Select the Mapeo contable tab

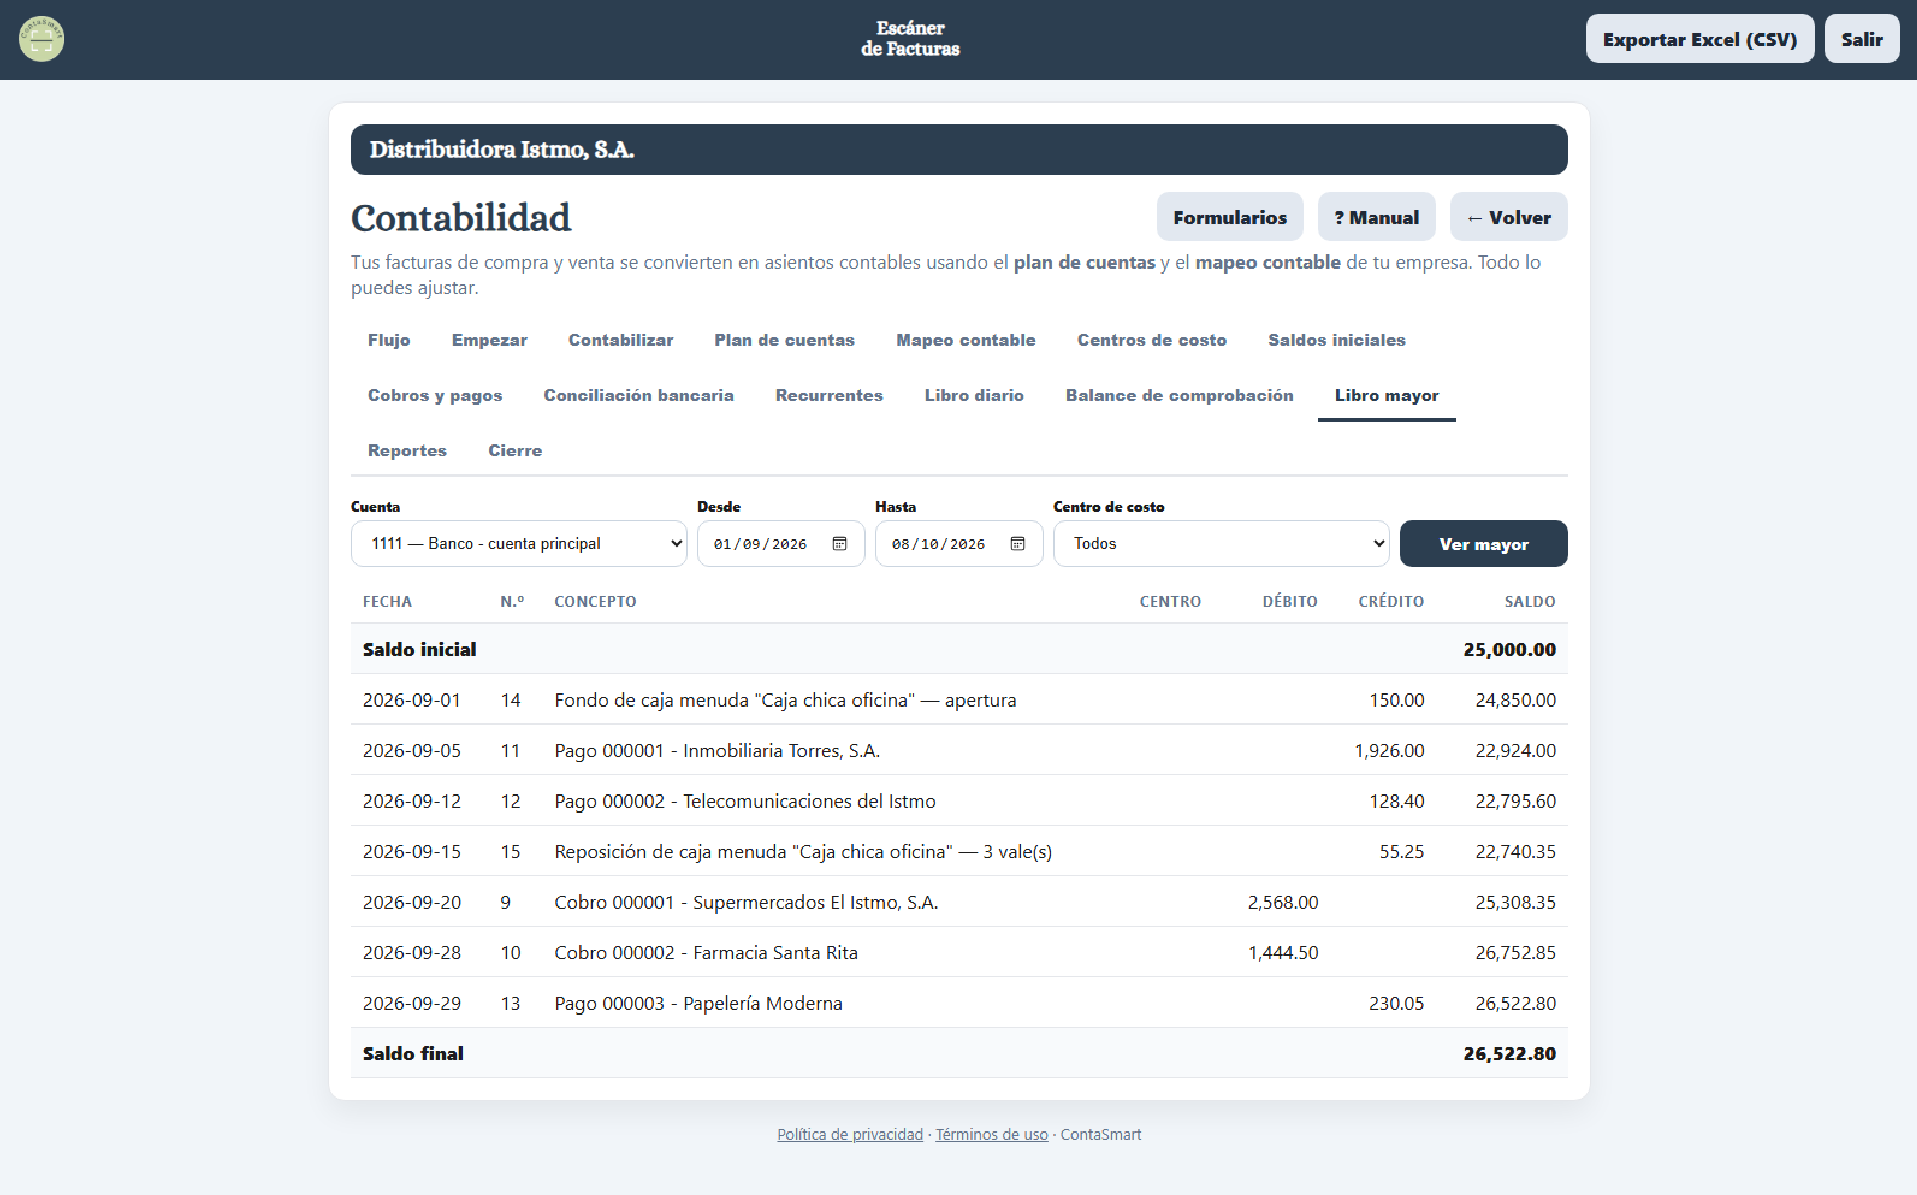(966, 340)
